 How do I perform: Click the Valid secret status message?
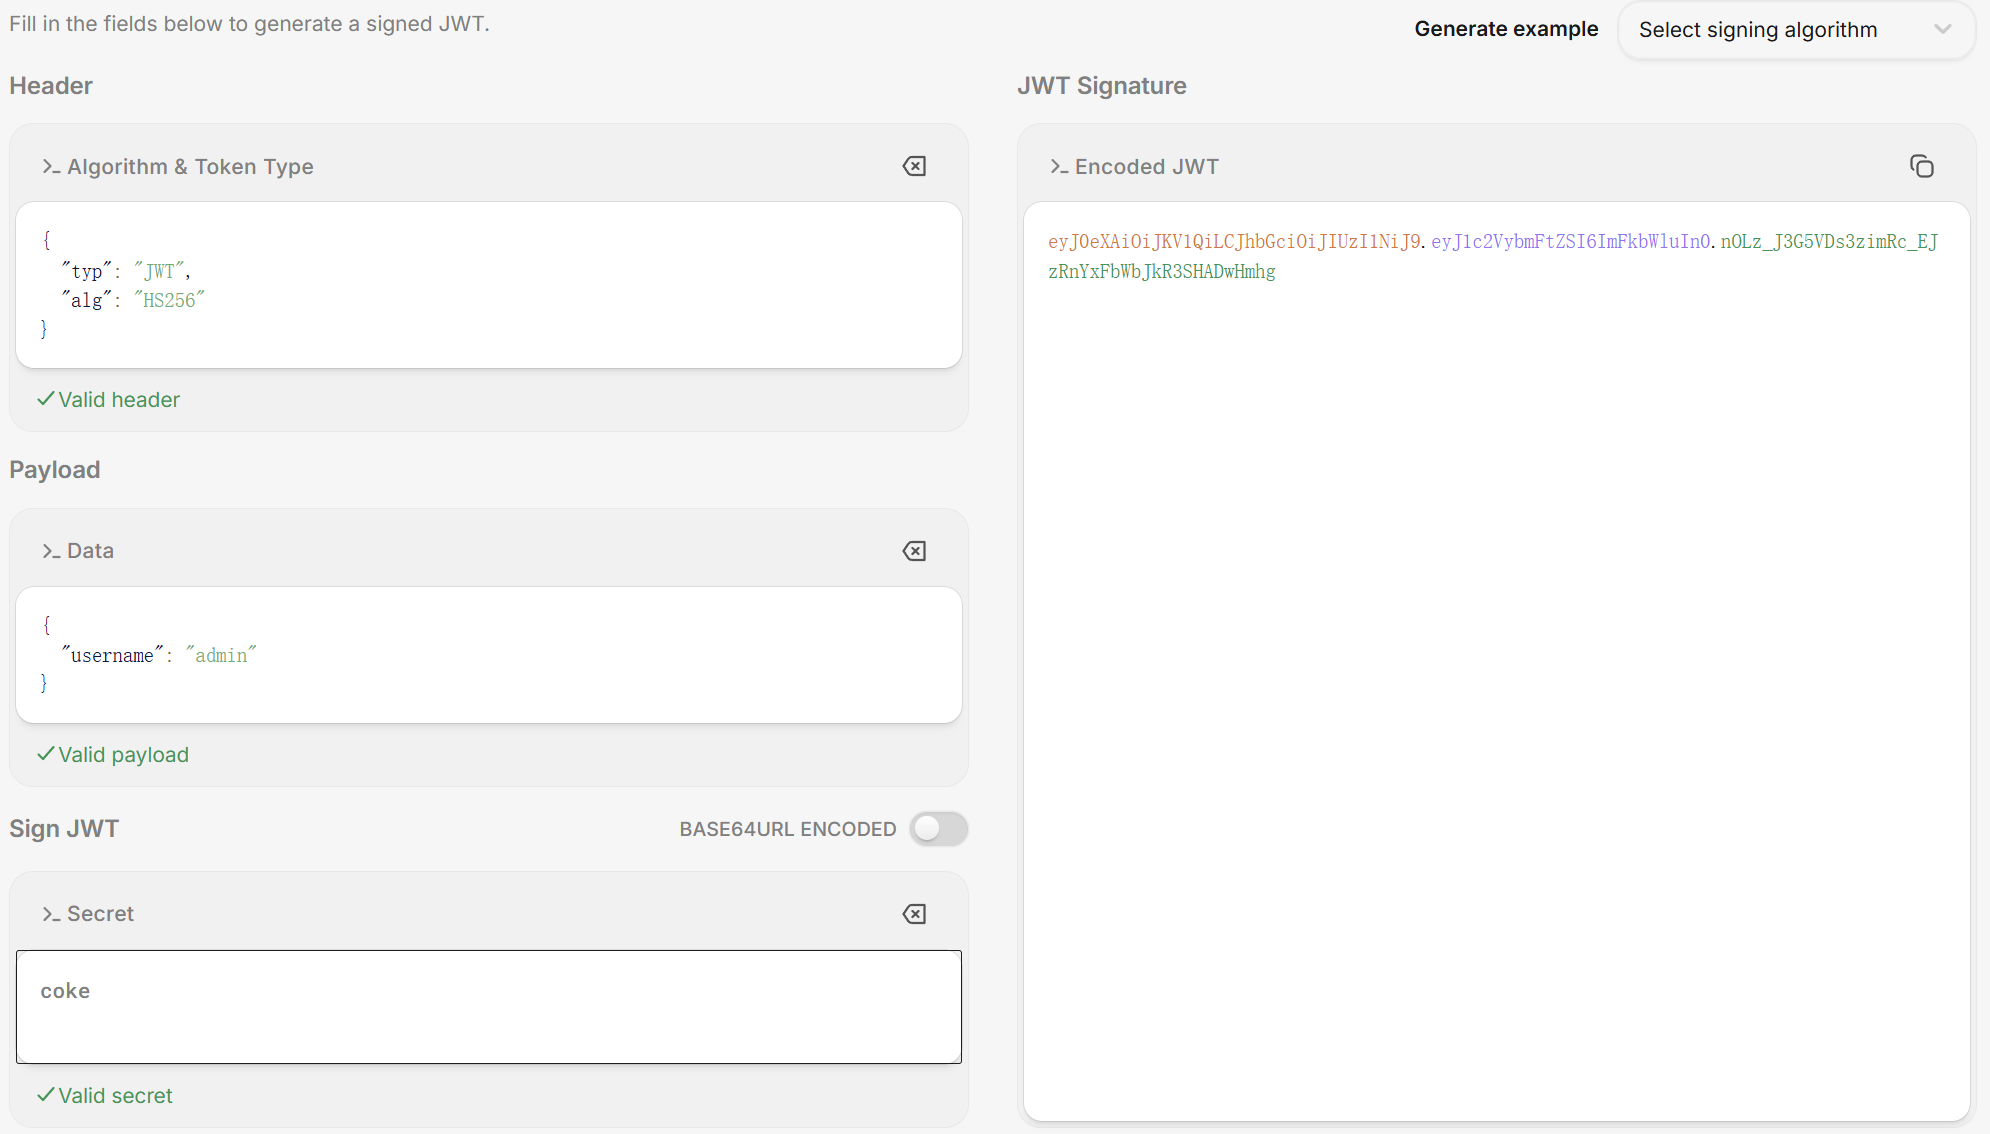[x=114, y=1096]
